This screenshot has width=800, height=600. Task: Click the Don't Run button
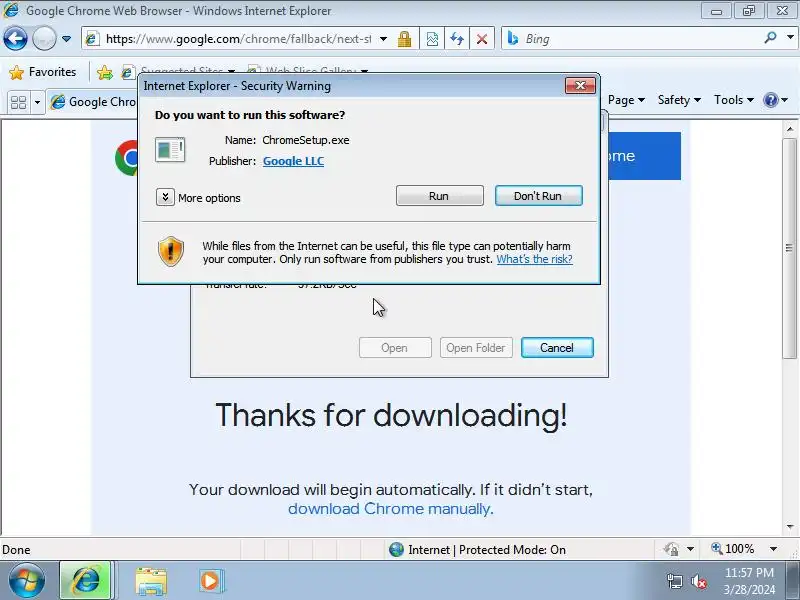point(538,196)
